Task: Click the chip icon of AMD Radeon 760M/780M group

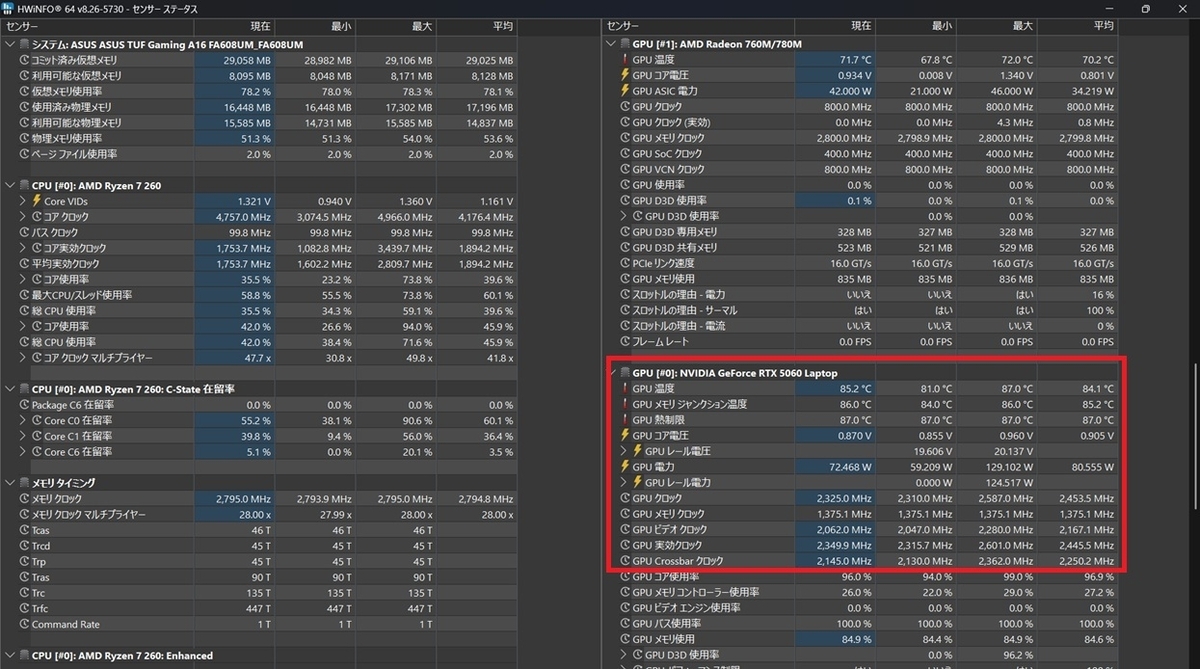Action: tap(624, 44)
